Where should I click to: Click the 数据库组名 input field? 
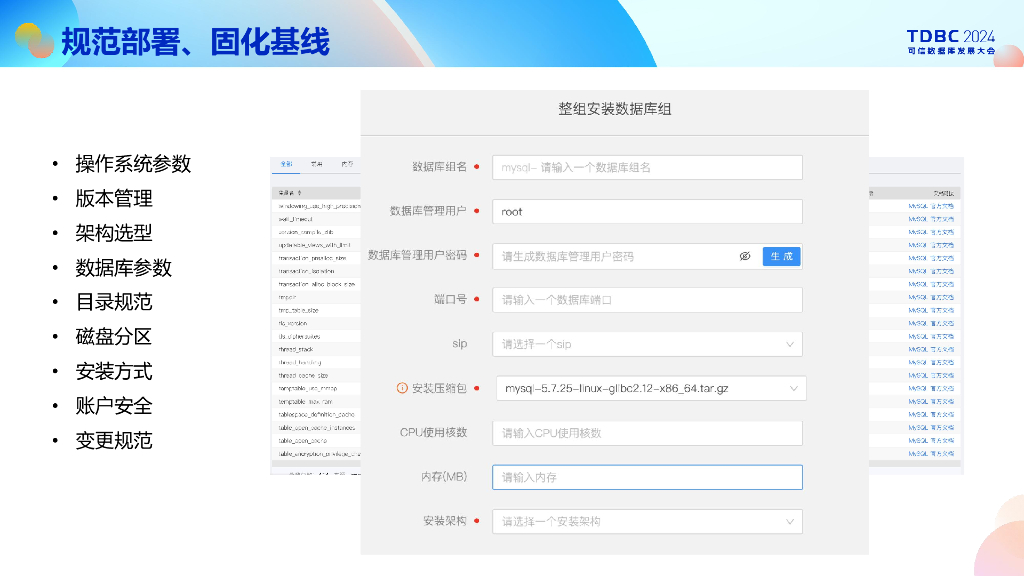[x=648, y=167]
